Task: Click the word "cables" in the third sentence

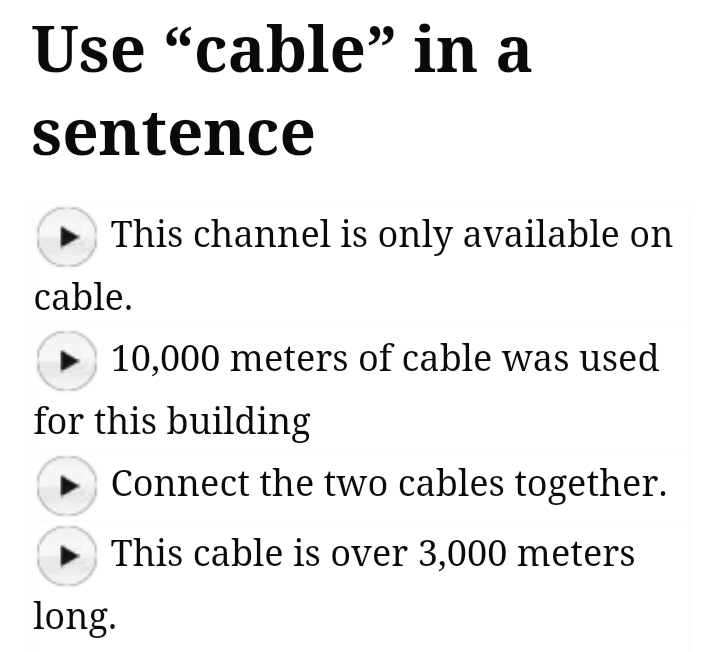Action: point(451,483)
